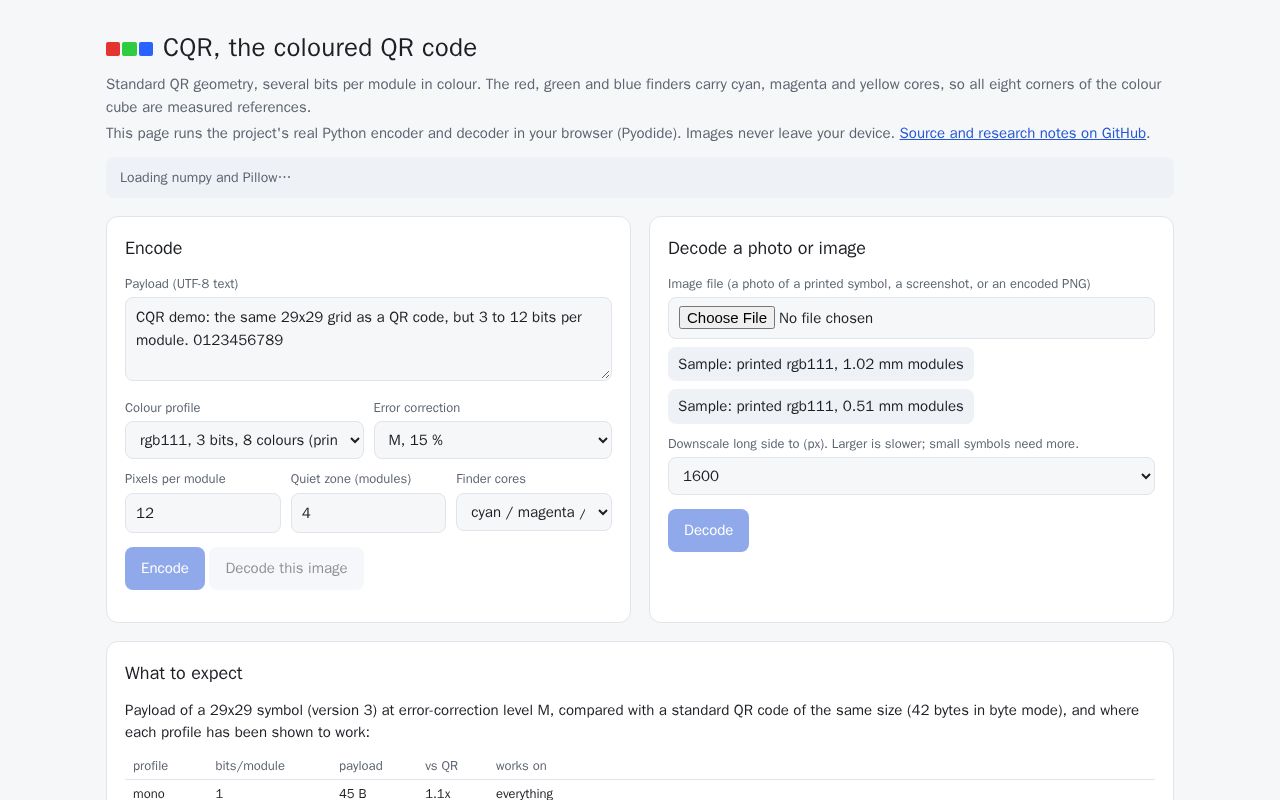Viewport: 1280px width, 800px height.
Task: Click the 'everything' cell in mono row
Action: [524, 794]
